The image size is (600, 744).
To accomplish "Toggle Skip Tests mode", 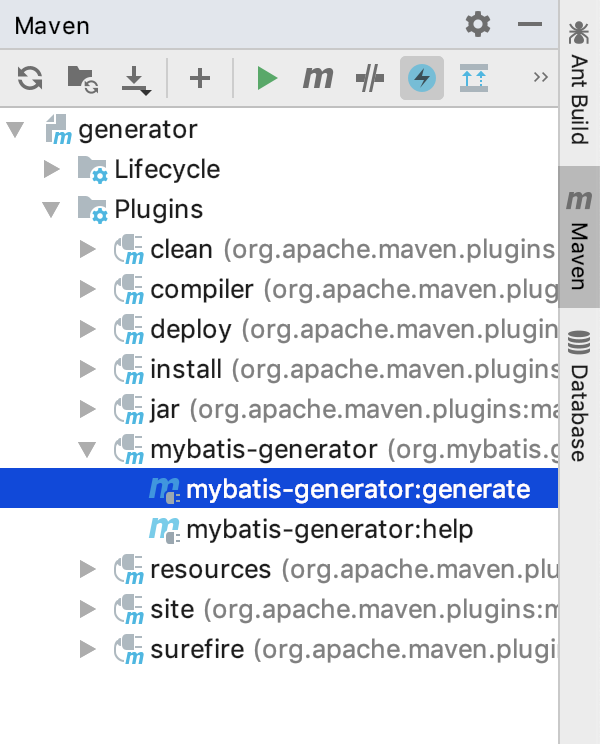I will (370, 78).
